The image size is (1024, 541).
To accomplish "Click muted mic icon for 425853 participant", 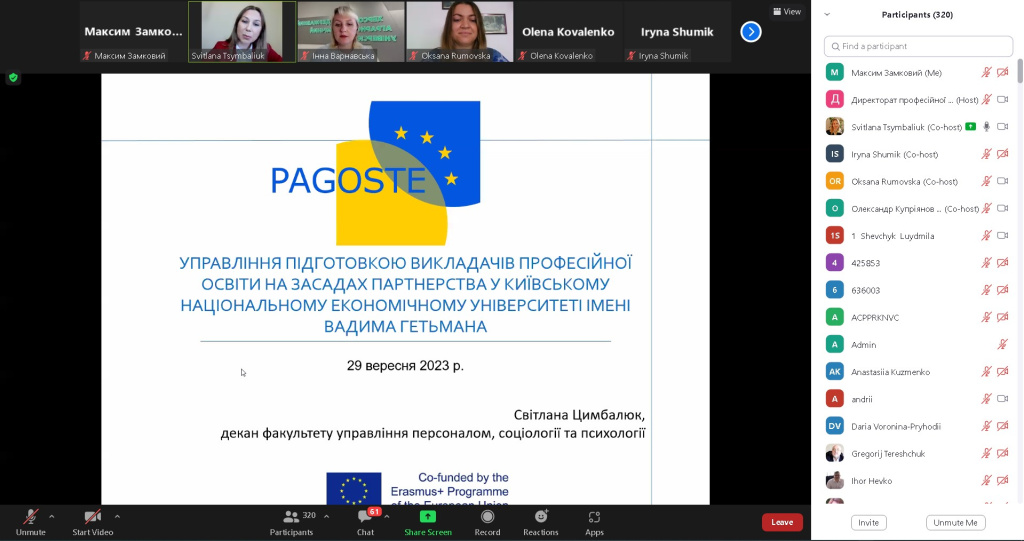I will click(x=987, y=263).
